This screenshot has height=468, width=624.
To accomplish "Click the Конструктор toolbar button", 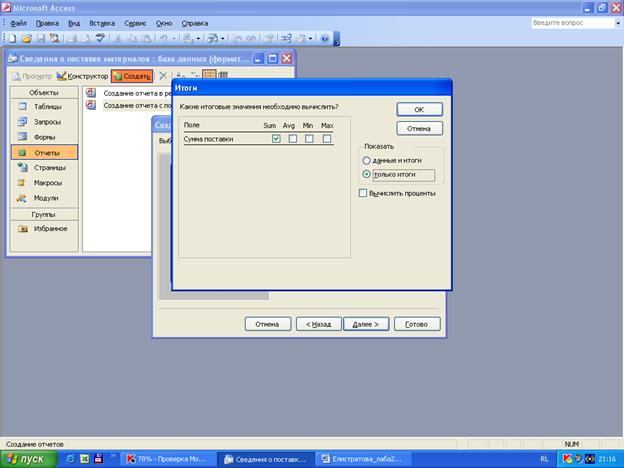I will point(82,76).
